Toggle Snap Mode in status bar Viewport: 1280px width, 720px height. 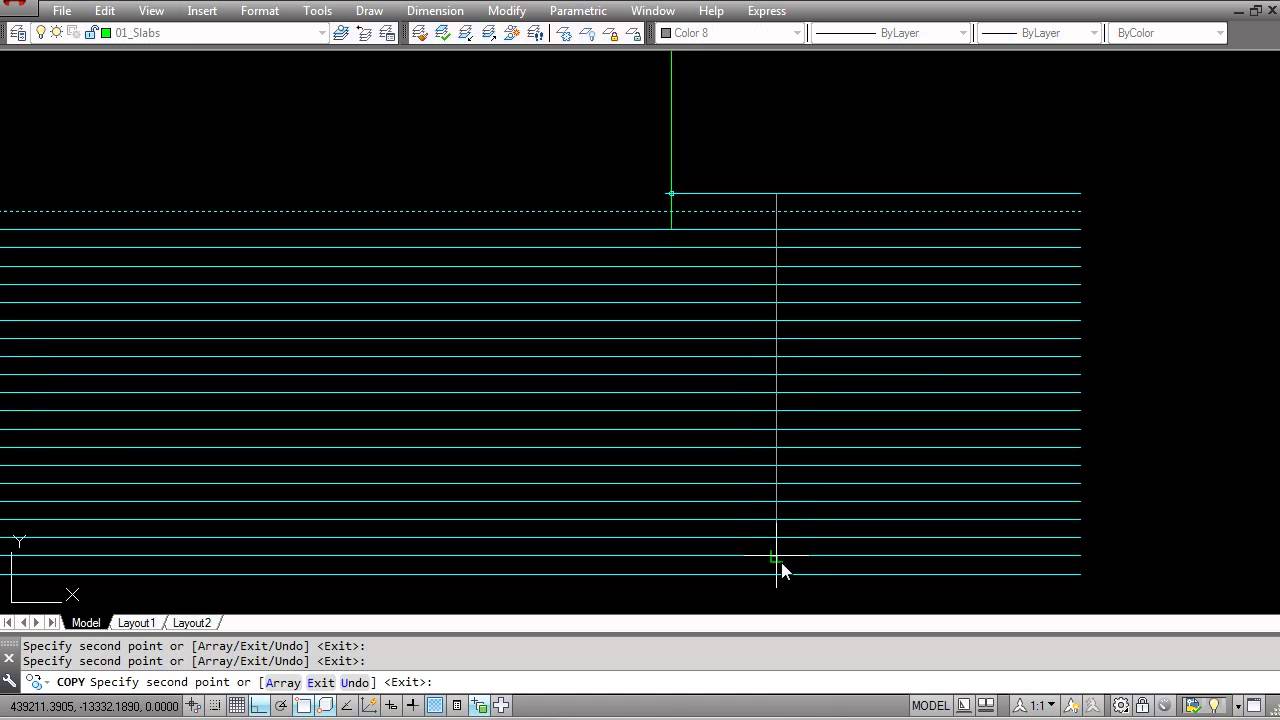pyautogui.click(x=215, y=706)
